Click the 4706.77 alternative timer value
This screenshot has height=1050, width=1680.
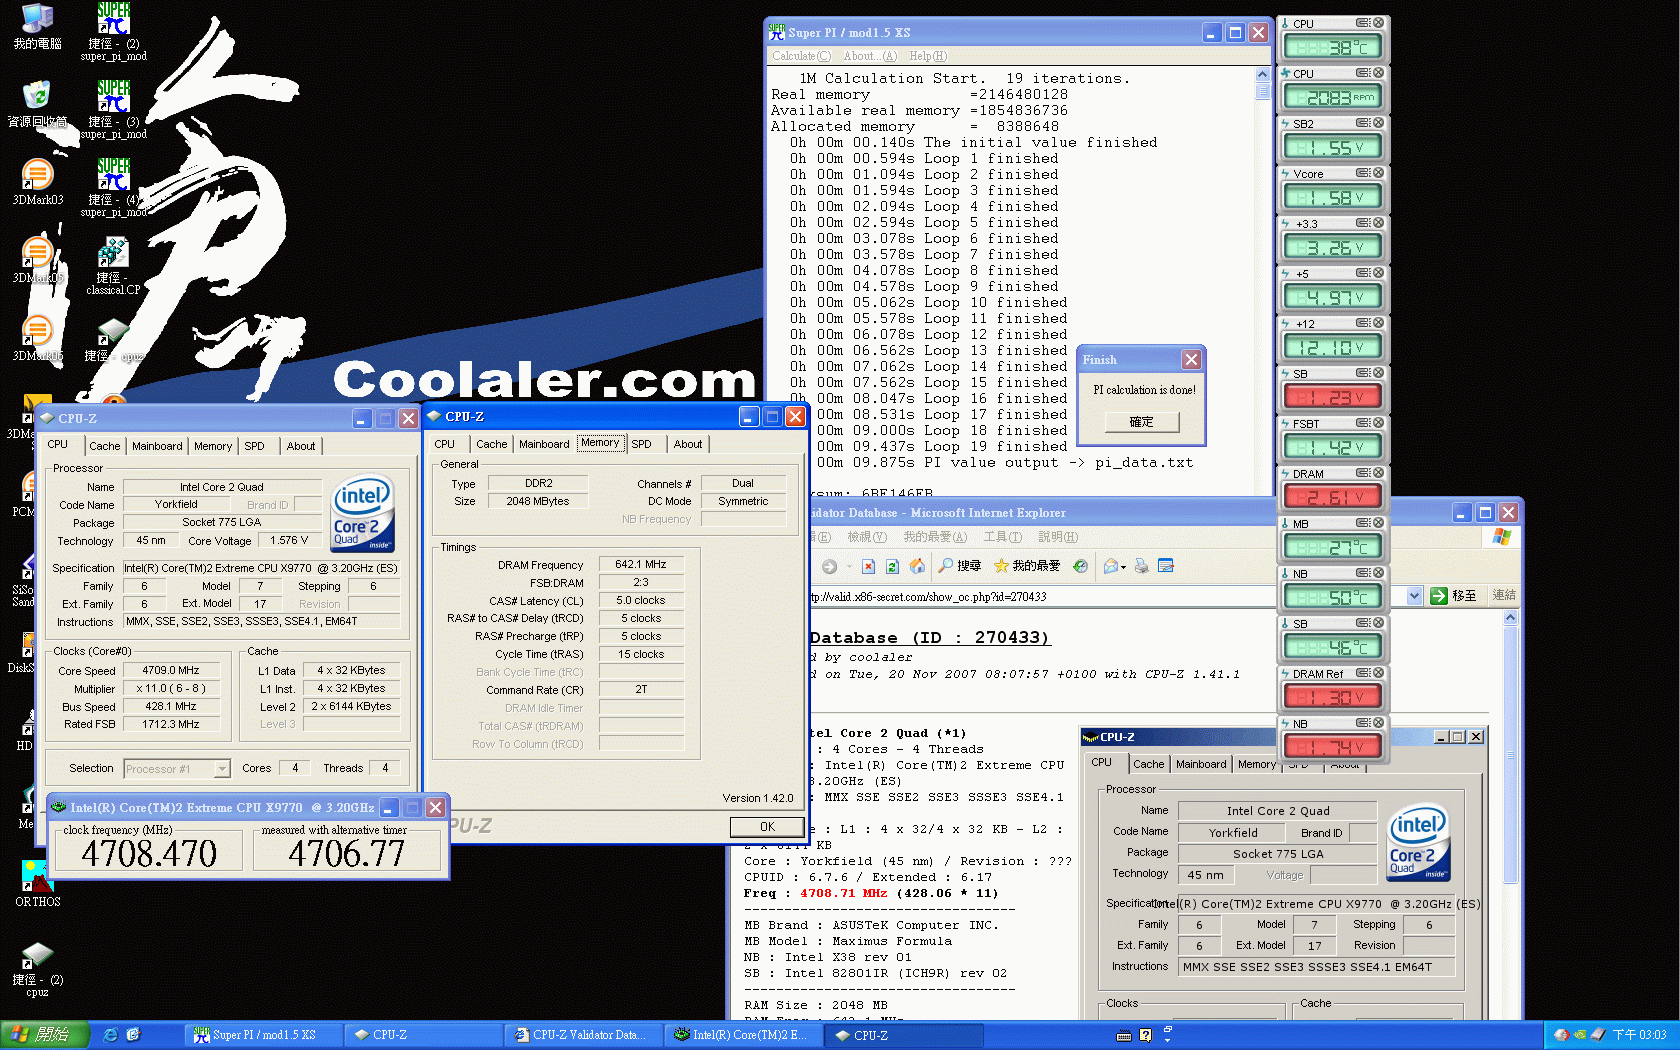coord(346,853)
